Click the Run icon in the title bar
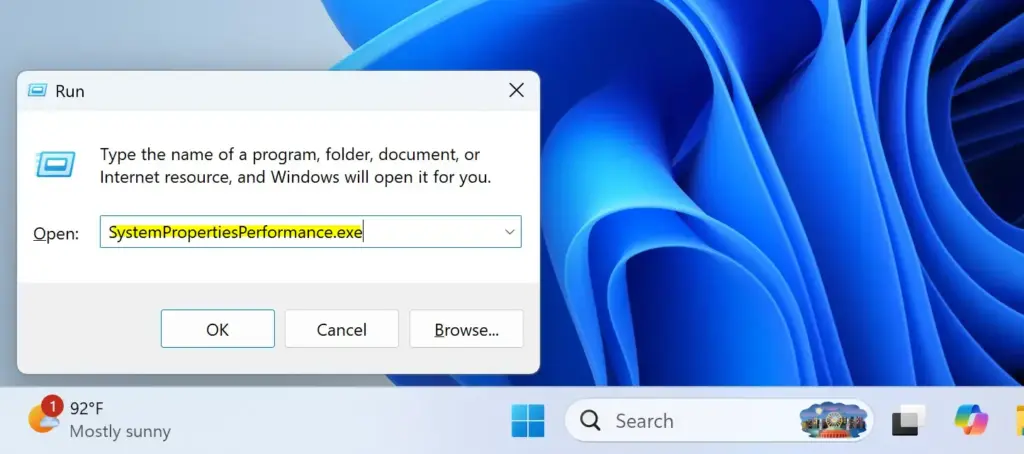The height and width of the screenshot is (454, 1024). click(37, 91)
